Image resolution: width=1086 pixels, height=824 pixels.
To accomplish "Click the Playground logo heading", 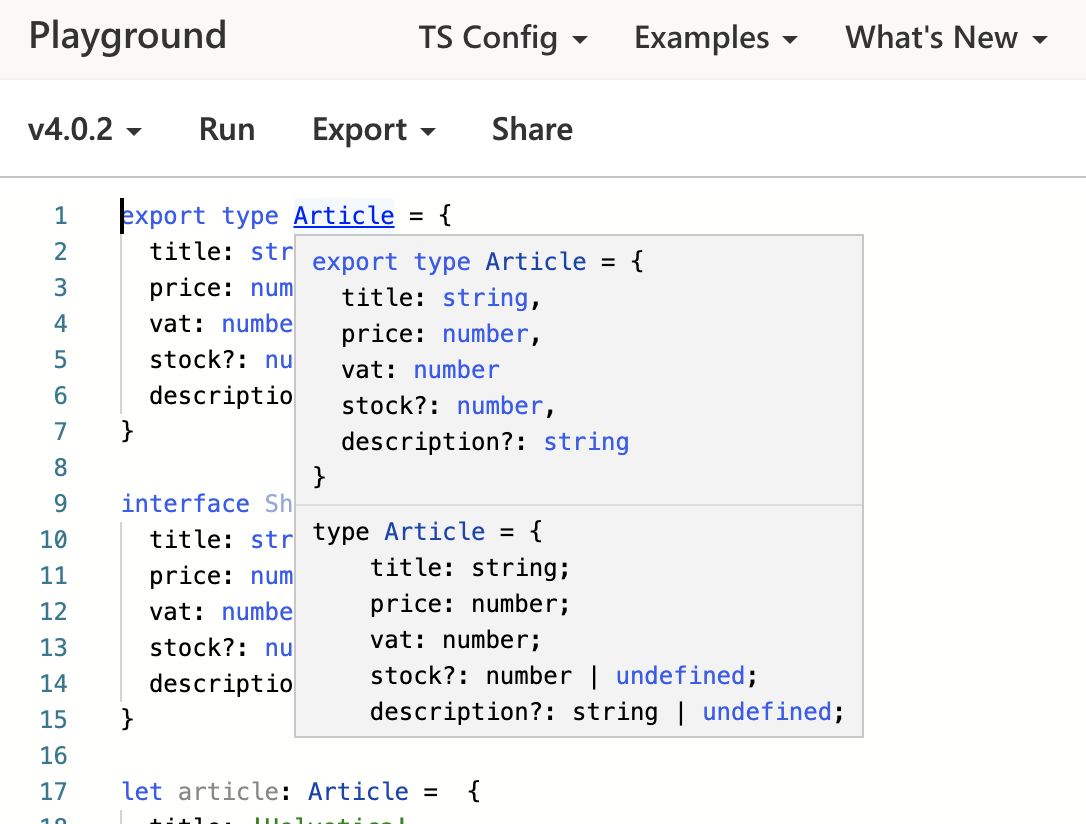I will click(127, 36).
